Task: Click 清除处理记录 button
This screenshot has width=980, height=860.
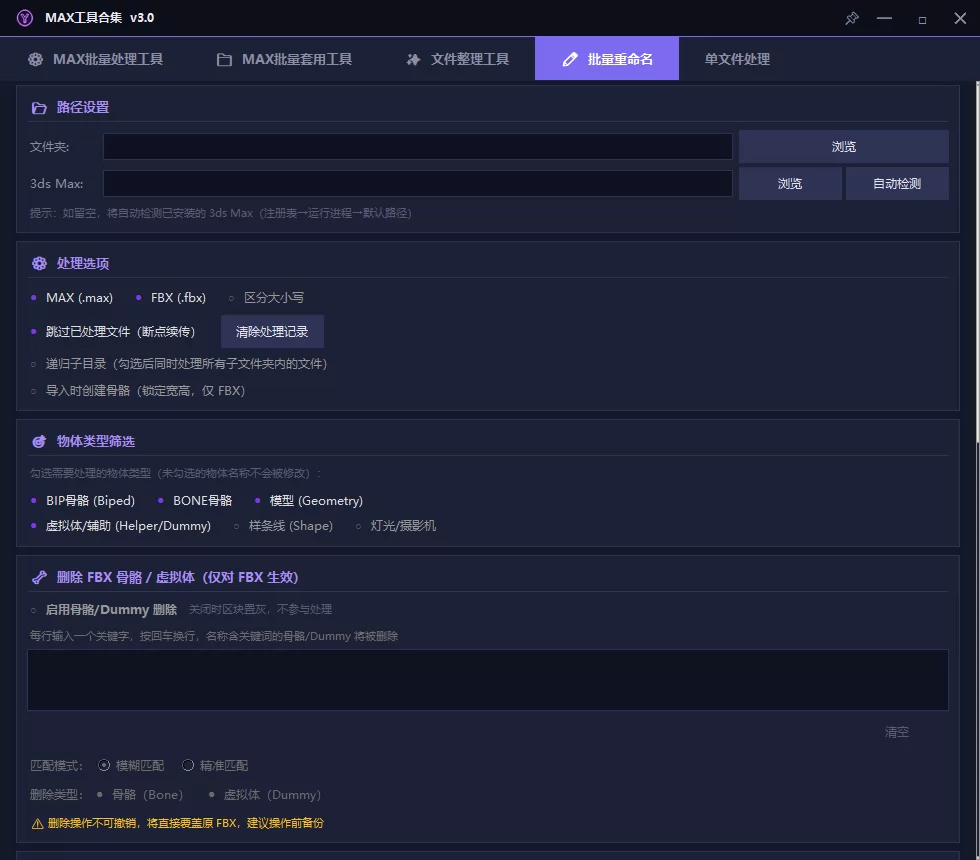Action: [x=272, y=331]
